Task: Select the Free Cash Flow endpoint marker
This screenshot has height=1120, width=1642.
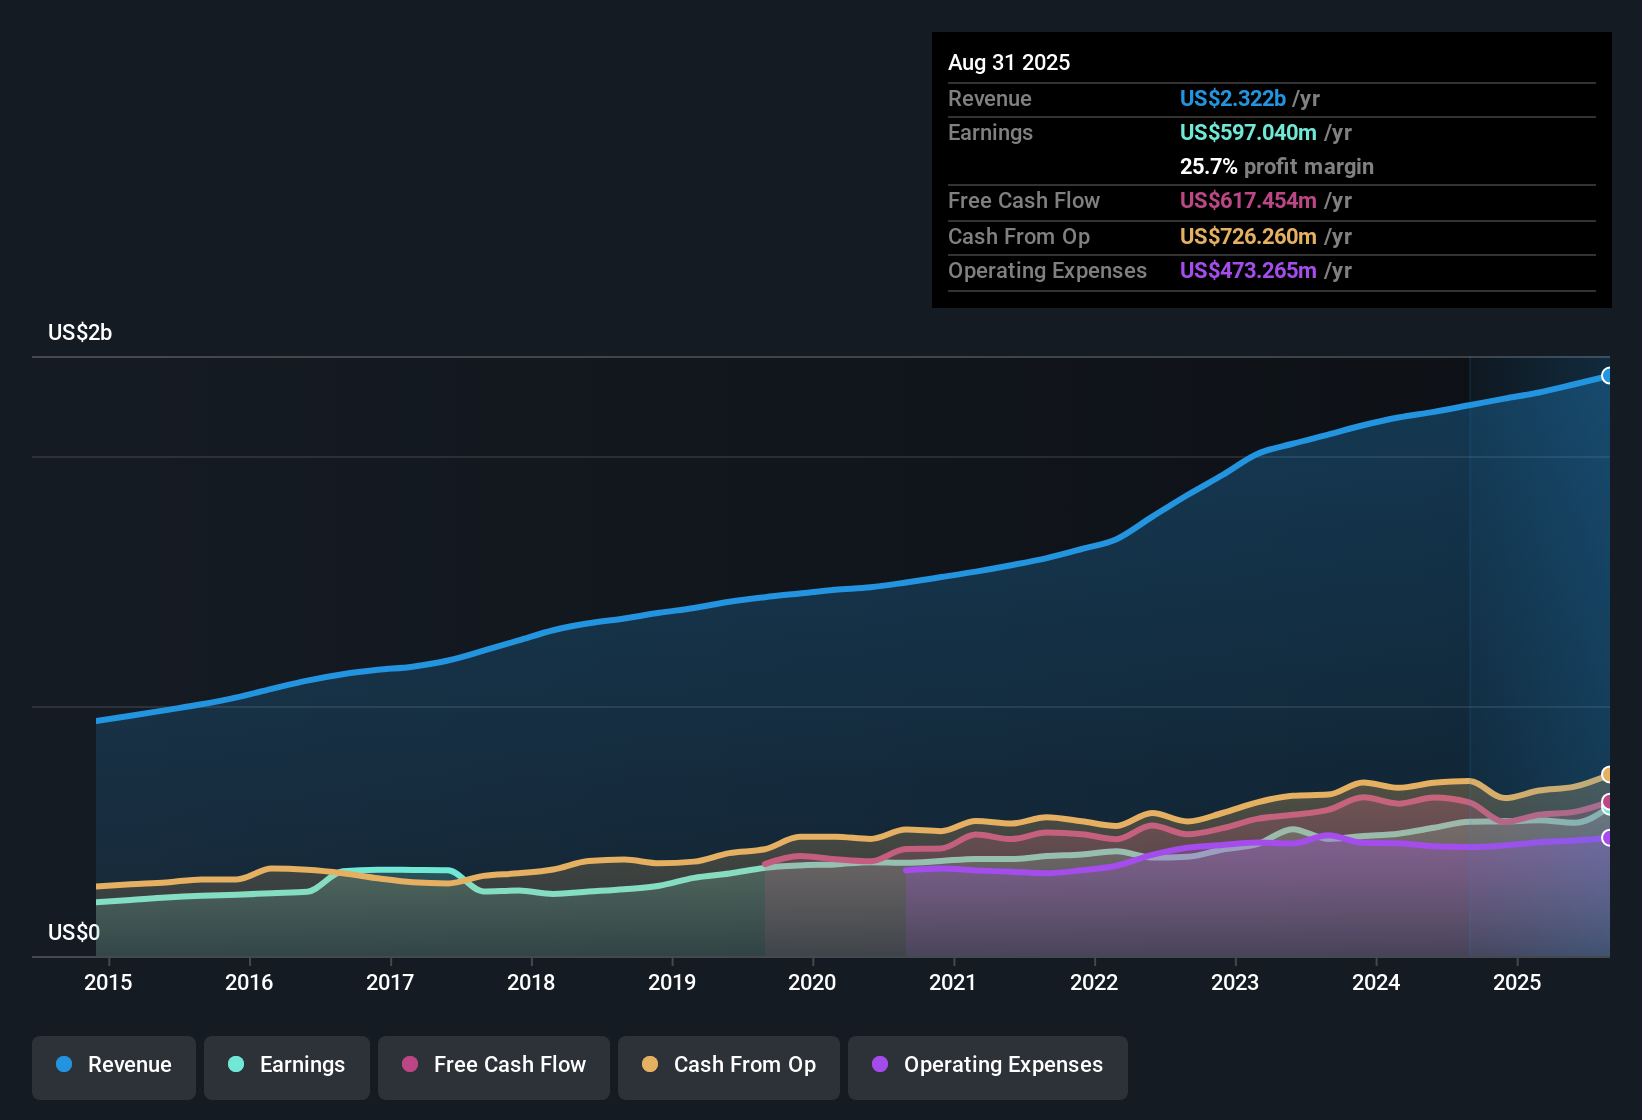Action: [1608, 803]
